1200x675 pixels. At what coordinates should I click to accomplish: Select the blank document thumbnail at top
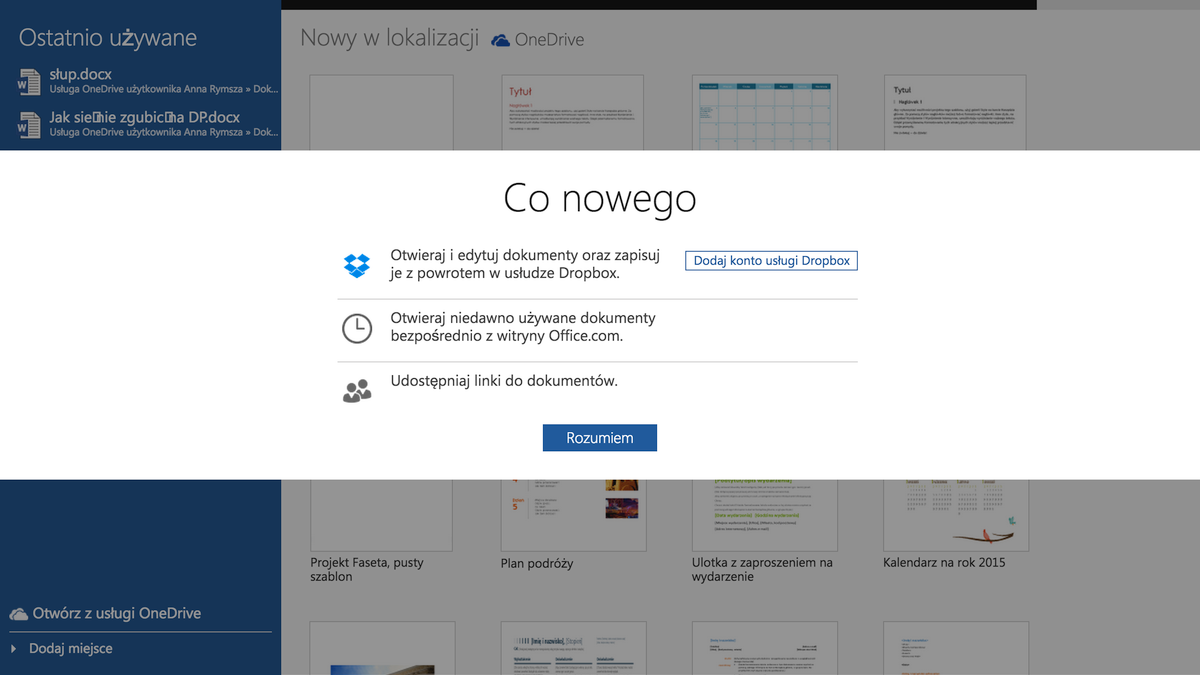tap(382, 112)
